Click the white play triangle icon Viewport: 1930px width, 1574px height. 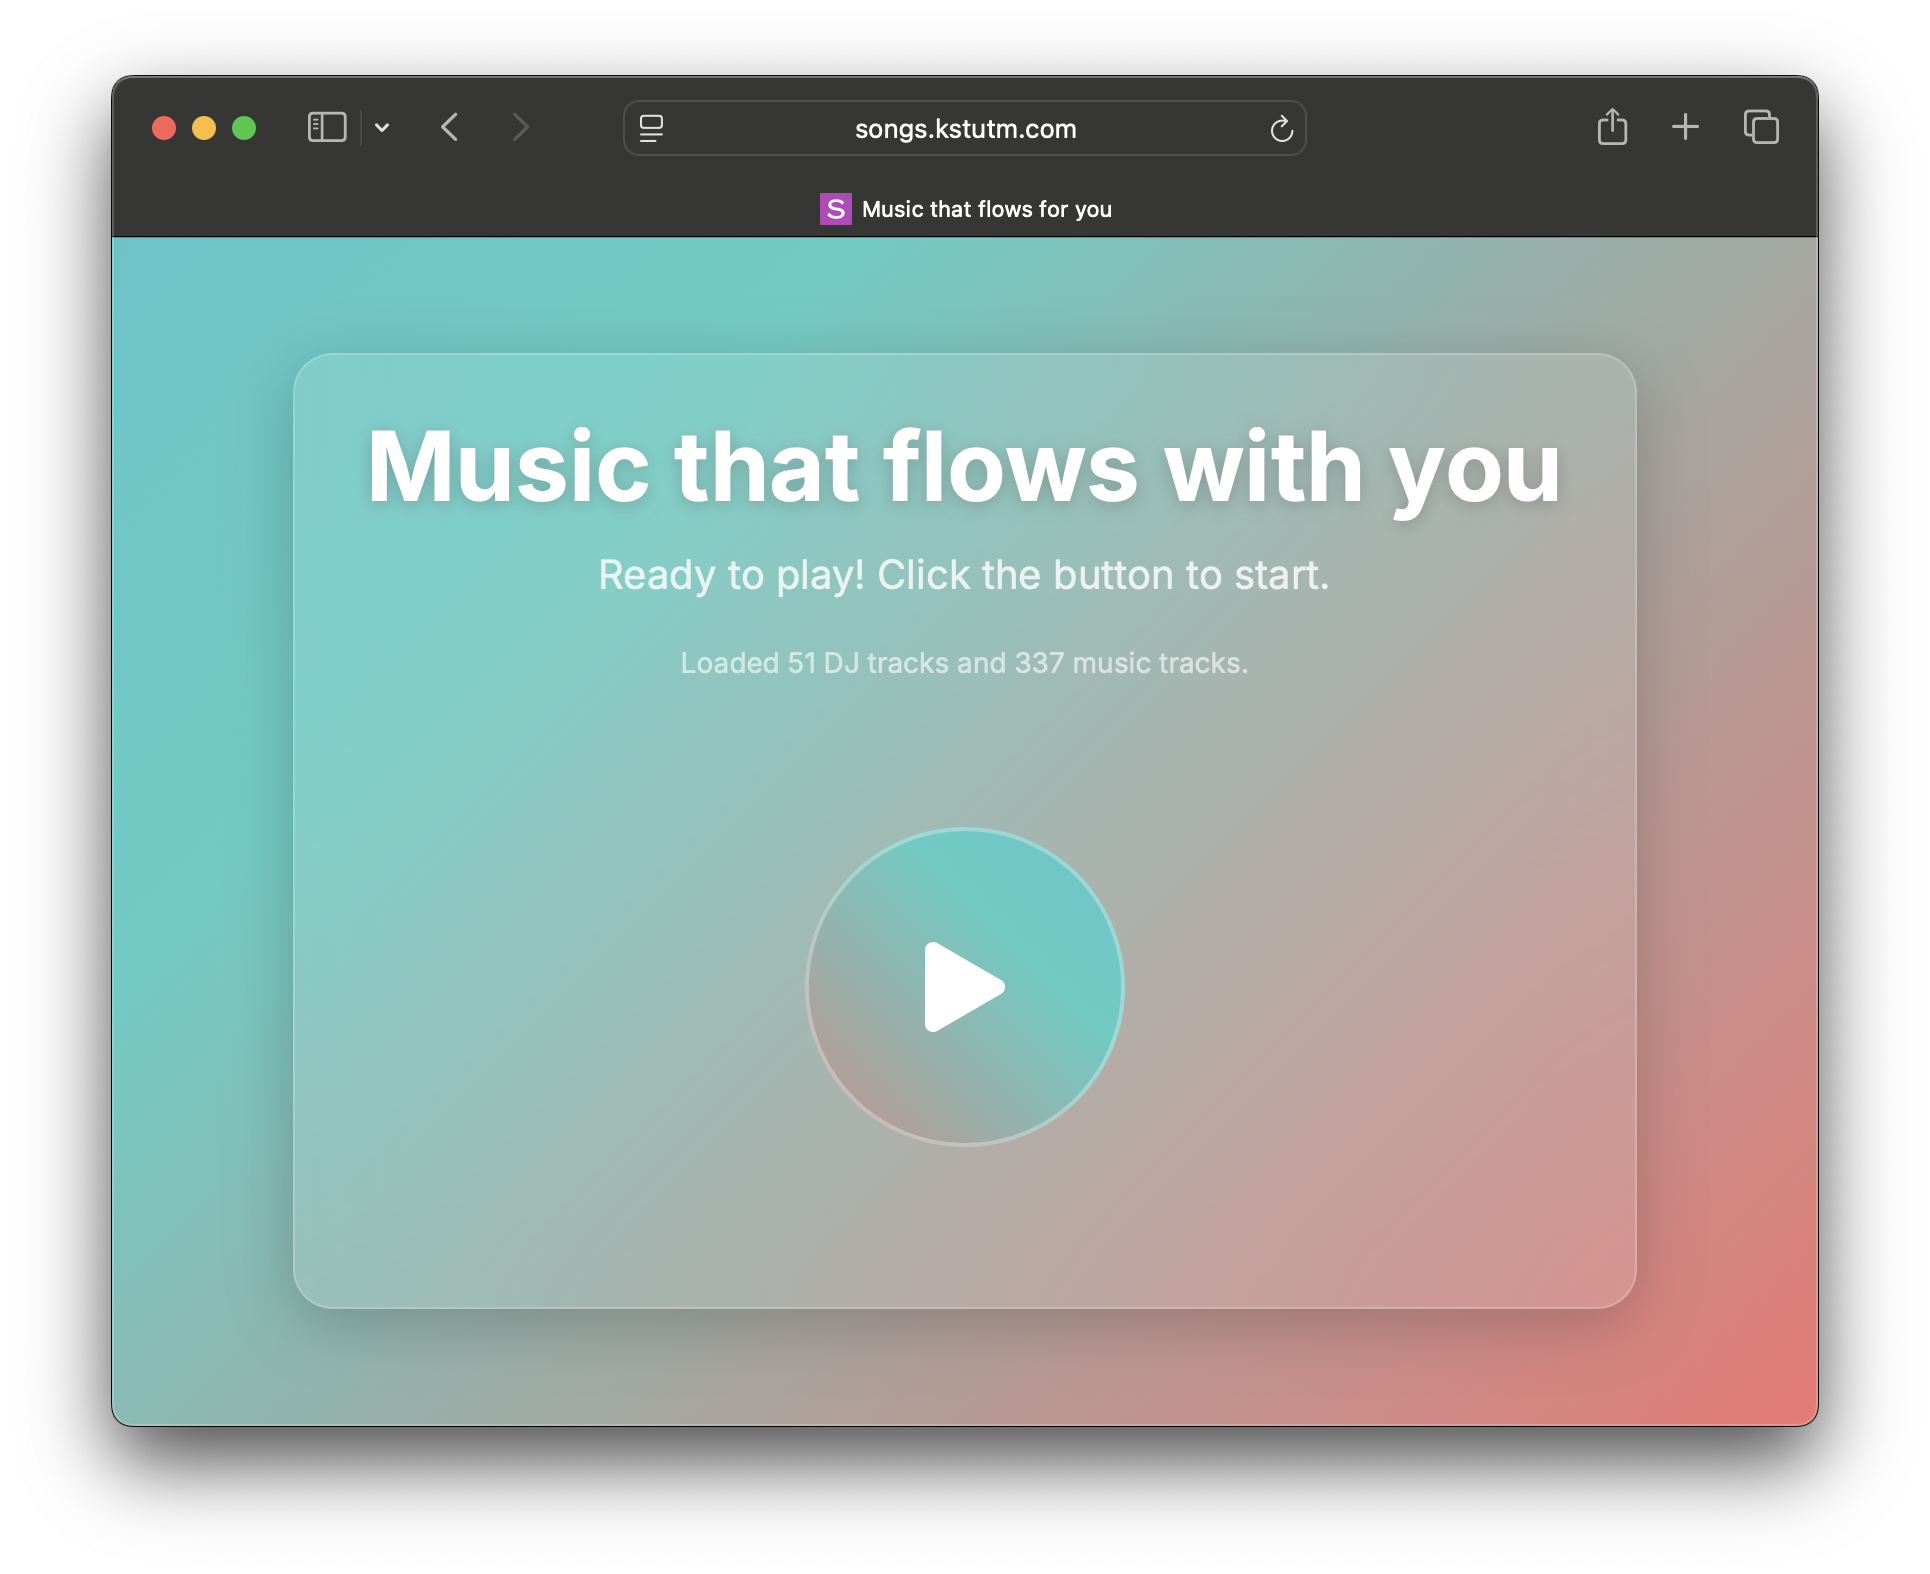tap(960, 987)
